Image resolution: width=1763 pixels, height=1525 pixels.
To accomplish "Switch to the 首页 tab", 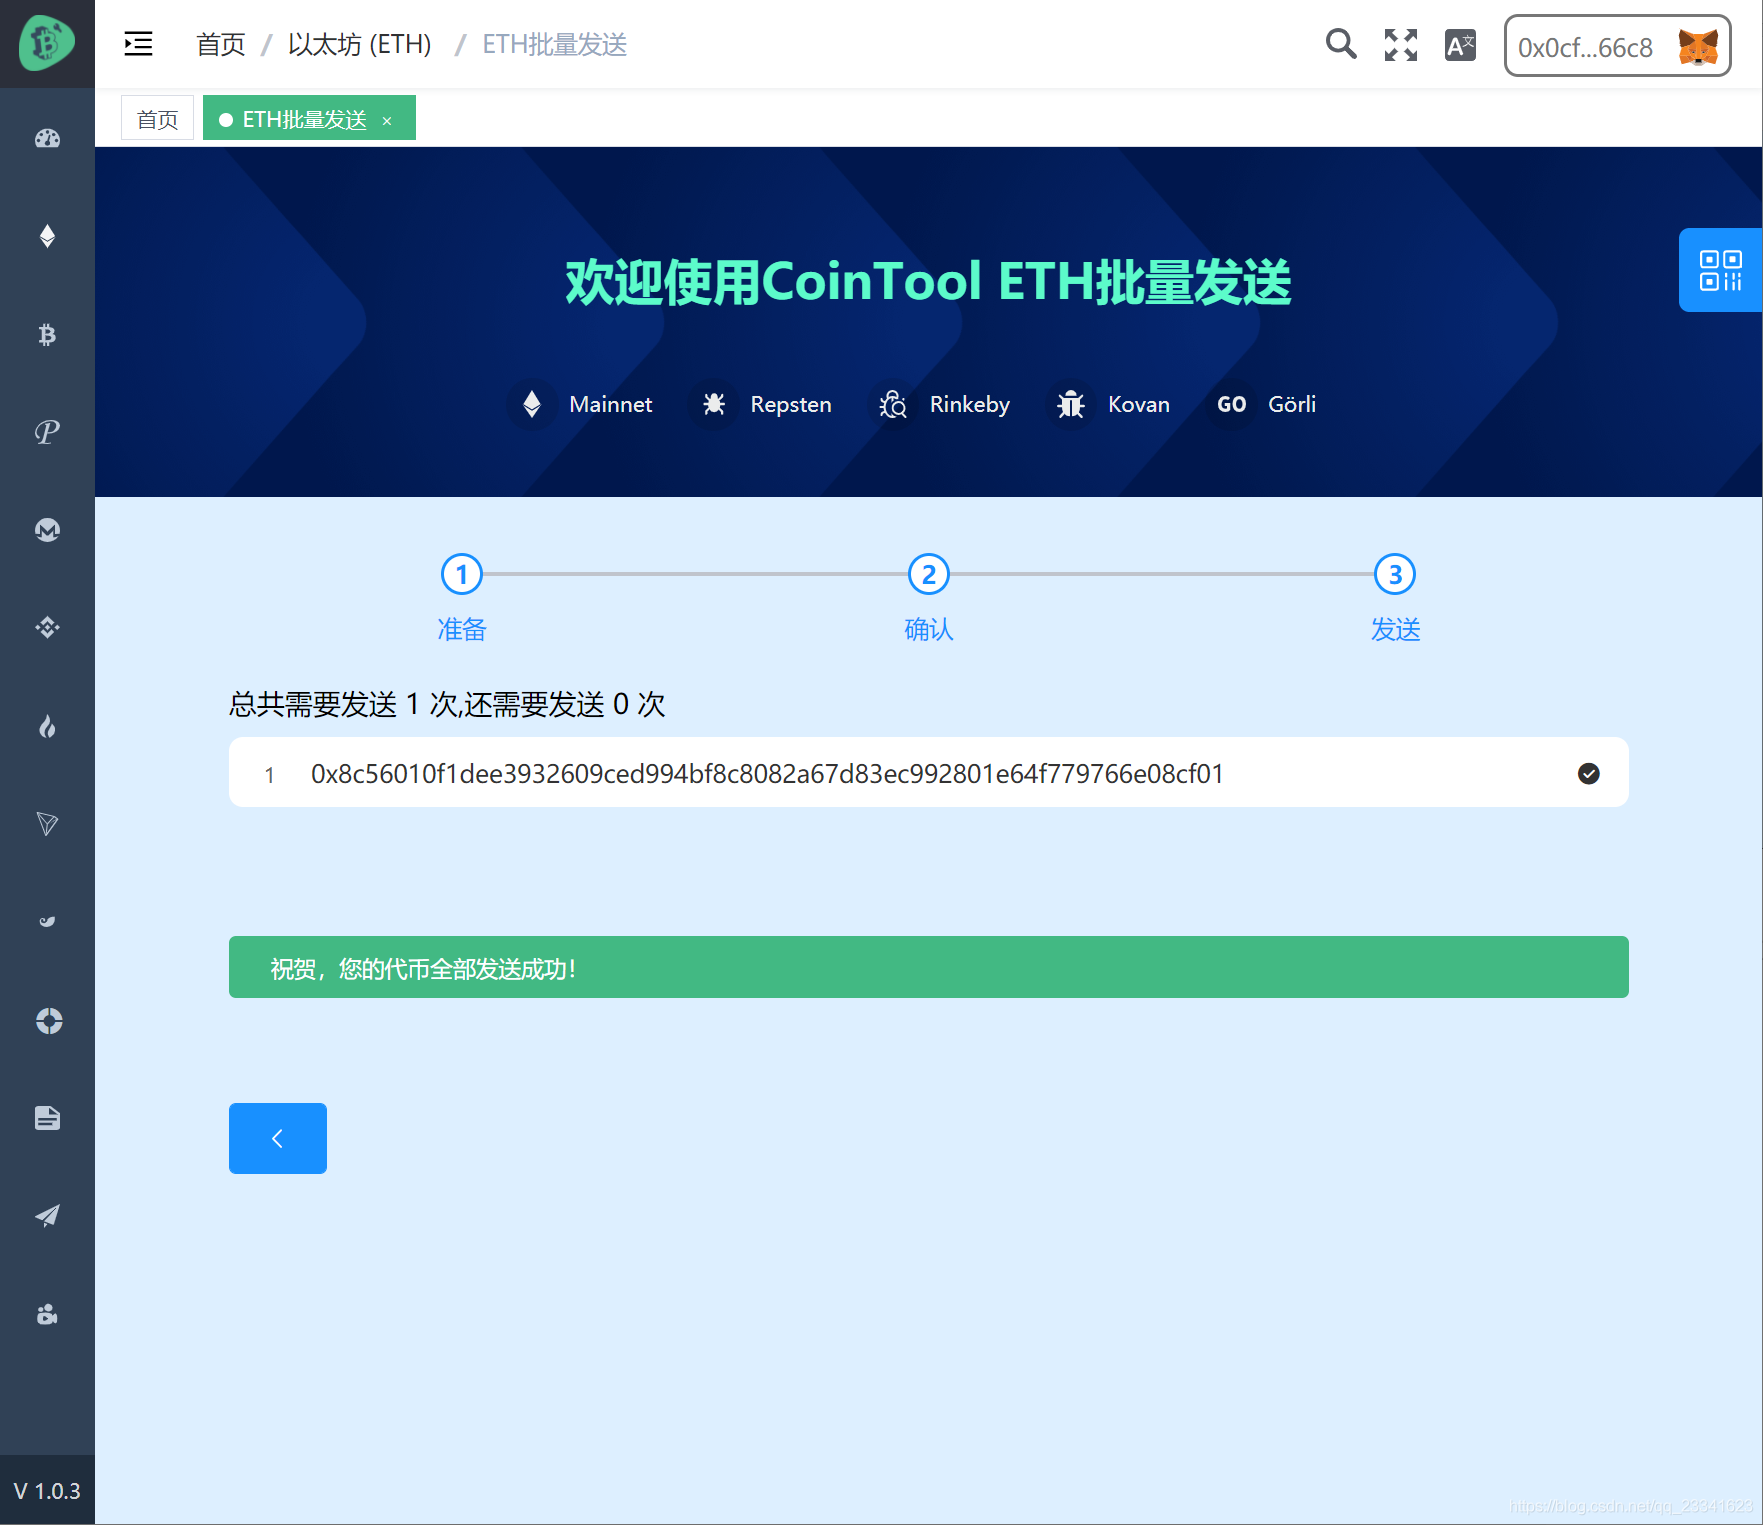I will click(x=157, y=117).
